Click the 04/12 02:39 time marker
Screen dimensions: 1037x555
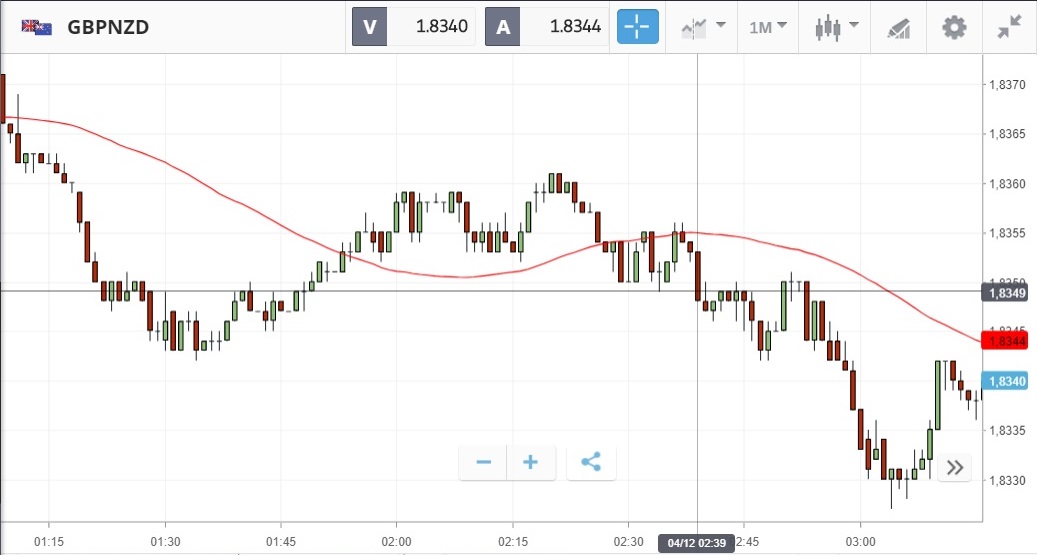point(697,544)
